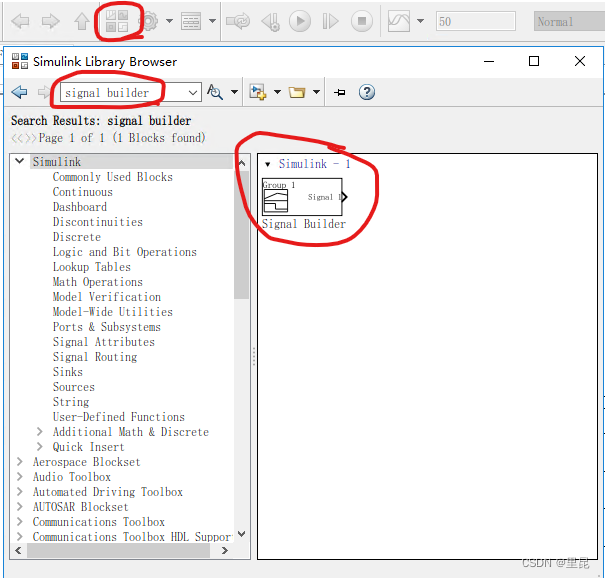Open Library Browser help
The image size is (605, 578).
[x=367, y=92]
